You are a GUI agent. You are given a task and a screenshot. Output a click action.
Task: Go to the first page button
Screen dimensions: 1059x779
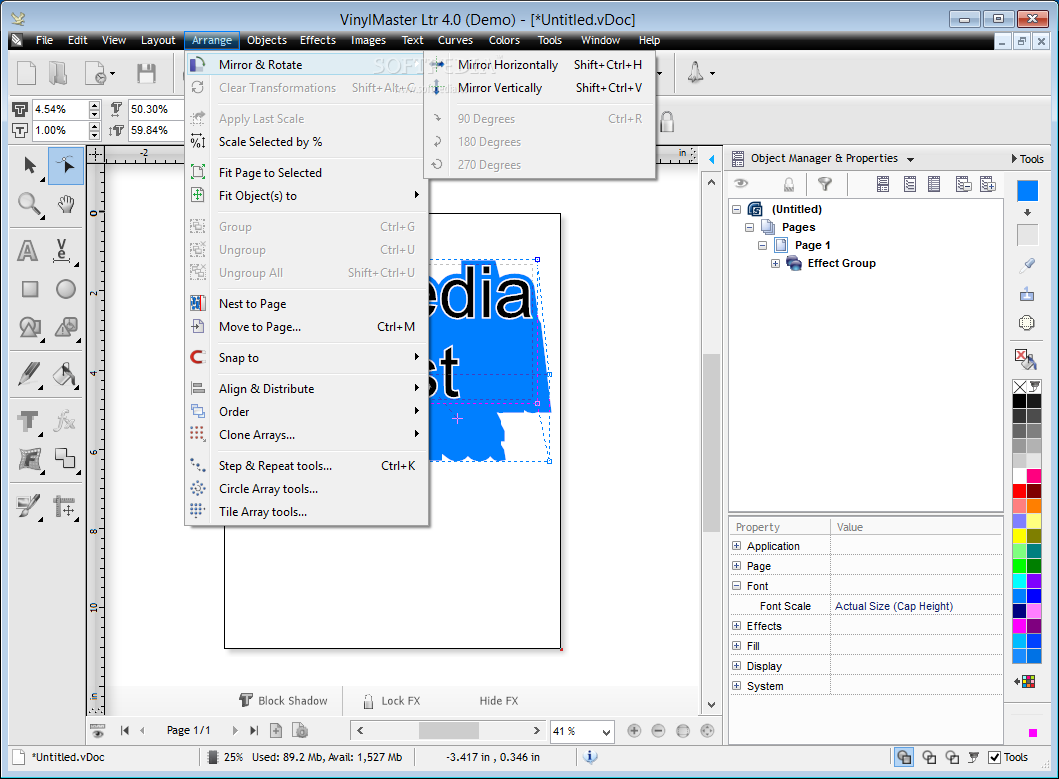pyautogui.click(x=125, y=730)
